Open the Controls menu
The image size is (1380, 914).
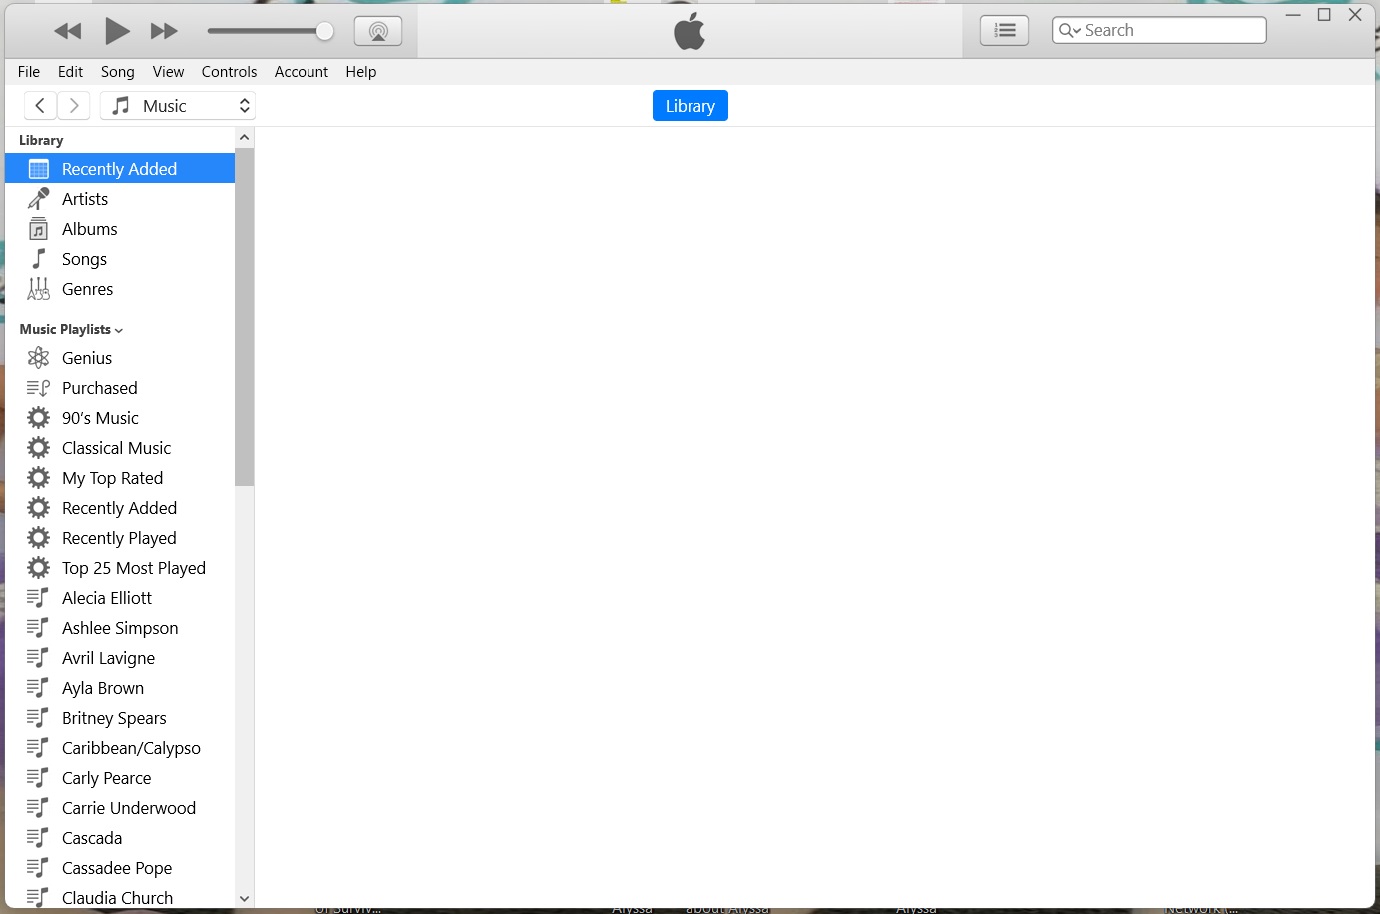(229, 72)
